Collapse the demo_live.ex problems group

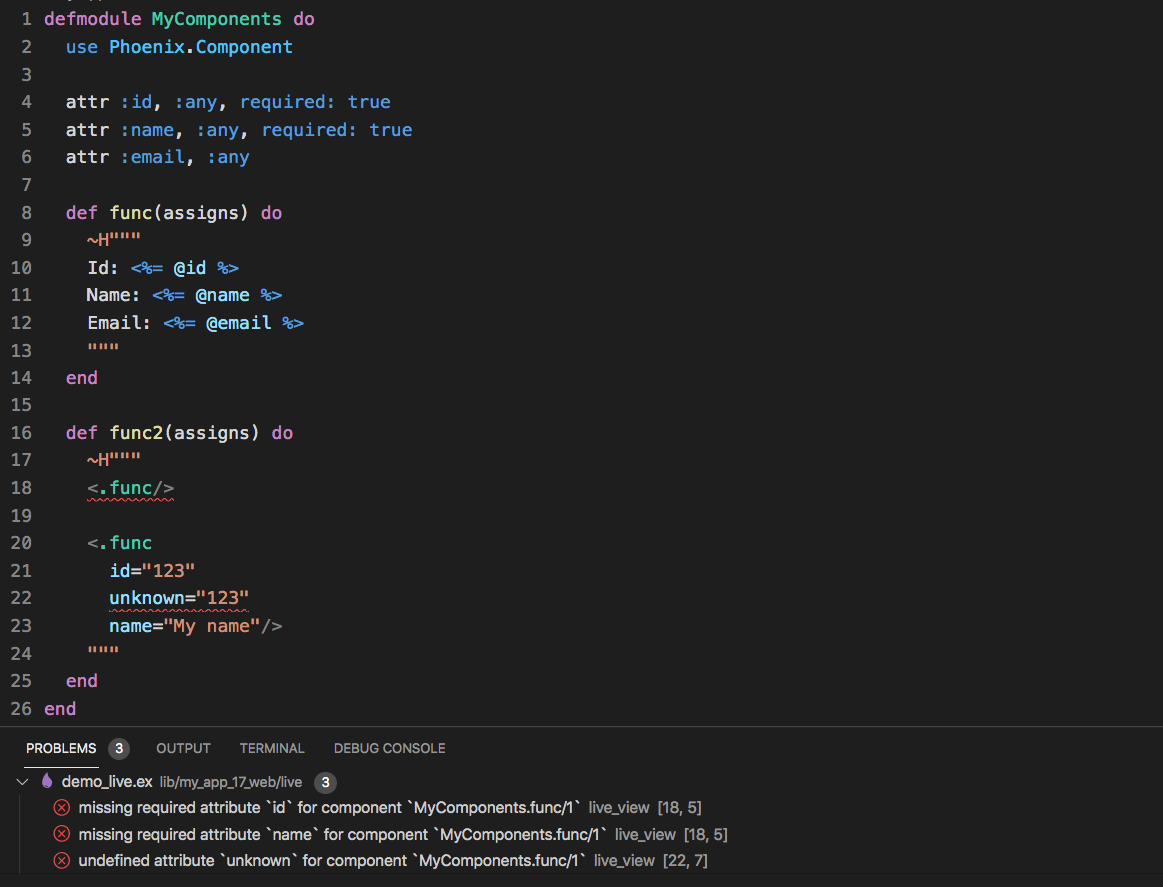22,783
